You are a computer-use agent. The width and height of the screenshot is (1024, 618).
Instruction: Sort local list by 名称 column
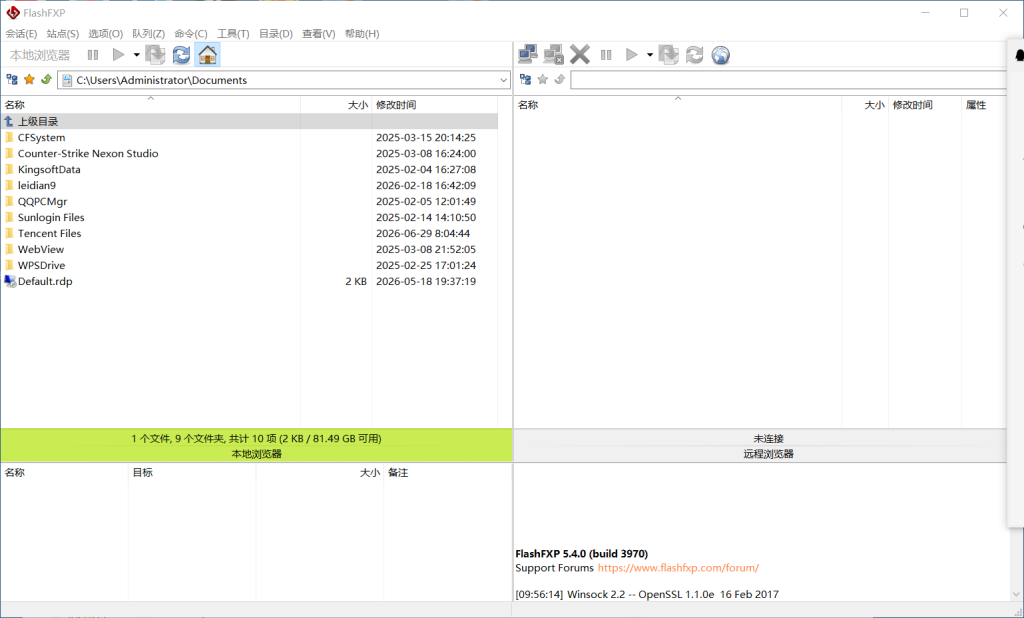[150, 105]
